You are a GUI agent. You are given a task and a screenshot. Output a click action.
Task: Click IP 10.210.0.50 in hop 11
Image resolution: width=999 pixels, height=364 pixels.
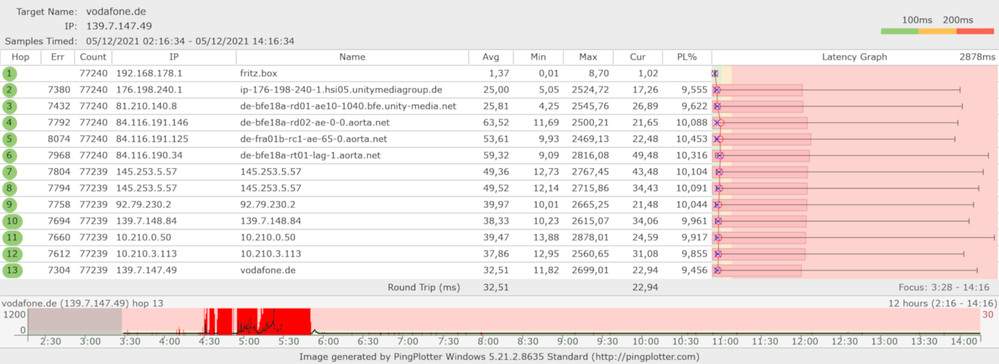point(143,238)
